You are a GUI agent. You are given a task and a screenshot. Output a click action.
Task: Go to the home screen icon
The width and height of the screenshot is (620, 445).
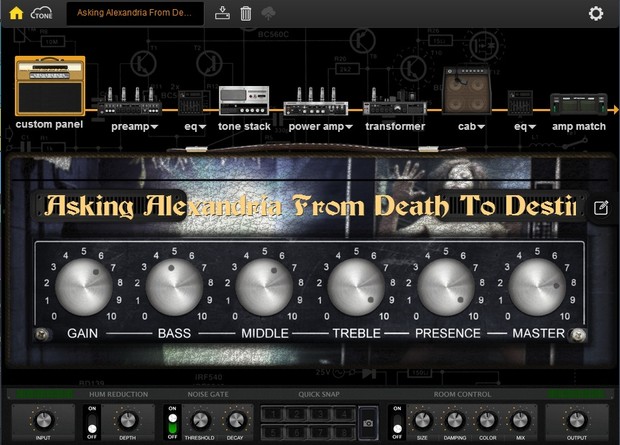tap(16, 13)
